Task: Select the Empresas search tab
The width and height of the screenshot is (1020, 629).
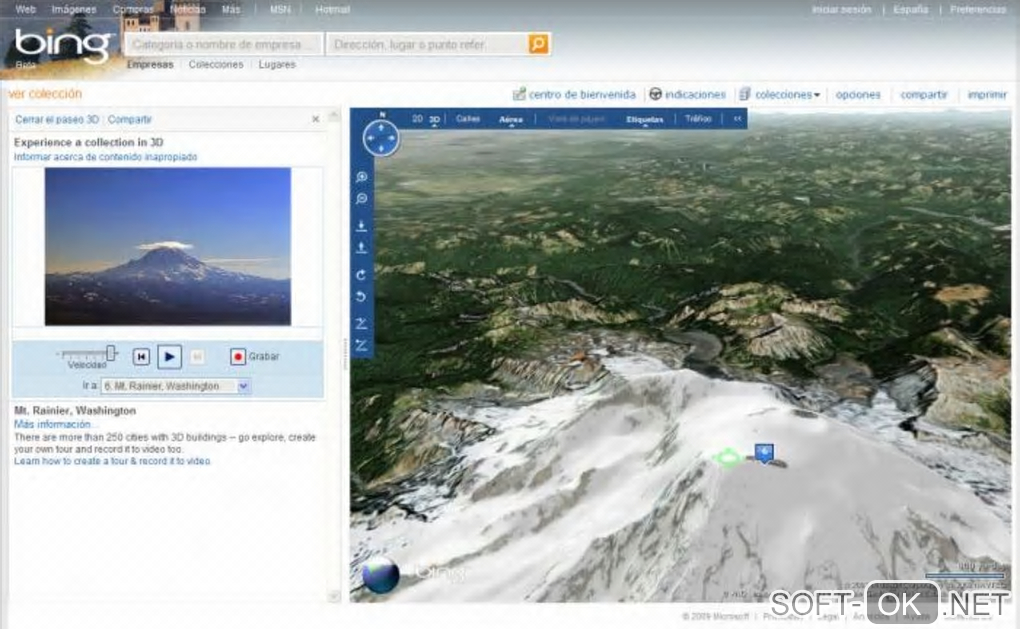Action: click(150, 64)
